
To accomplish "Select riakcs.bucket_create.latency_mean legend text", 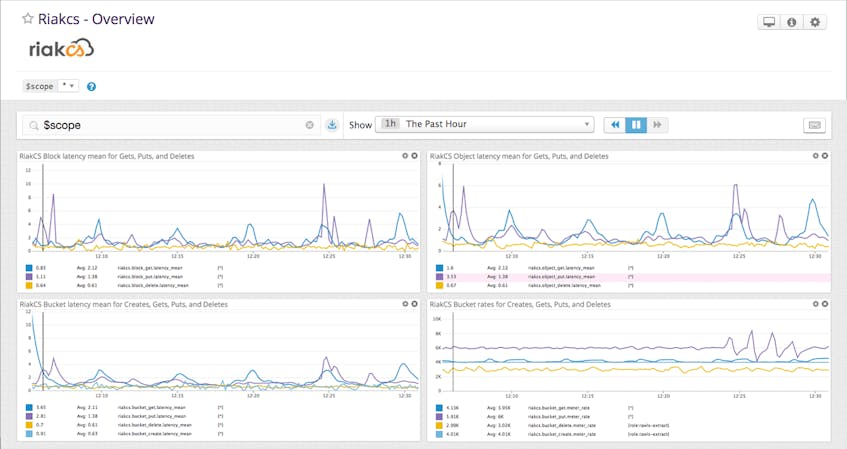I will tap(154, 434).
